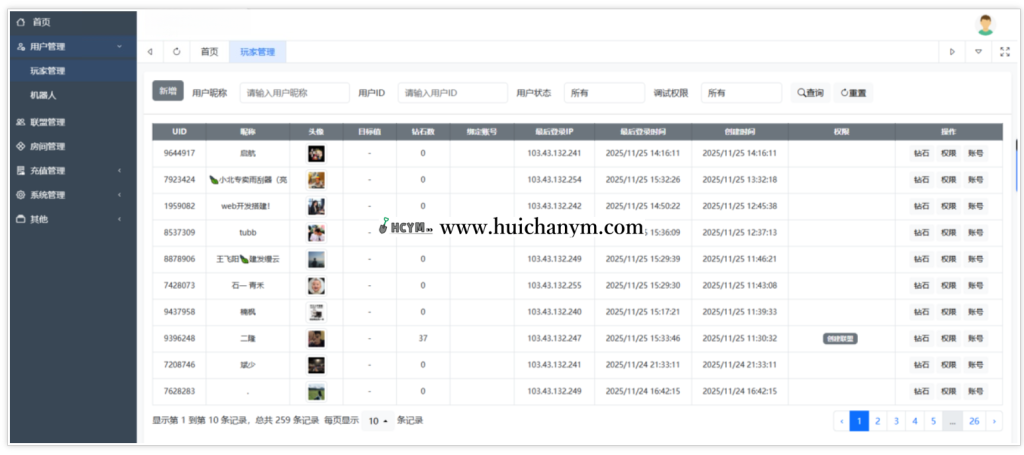Click the user avatar icon in header
This screenshot has height=455, width=1024.
tap(986, 24)
